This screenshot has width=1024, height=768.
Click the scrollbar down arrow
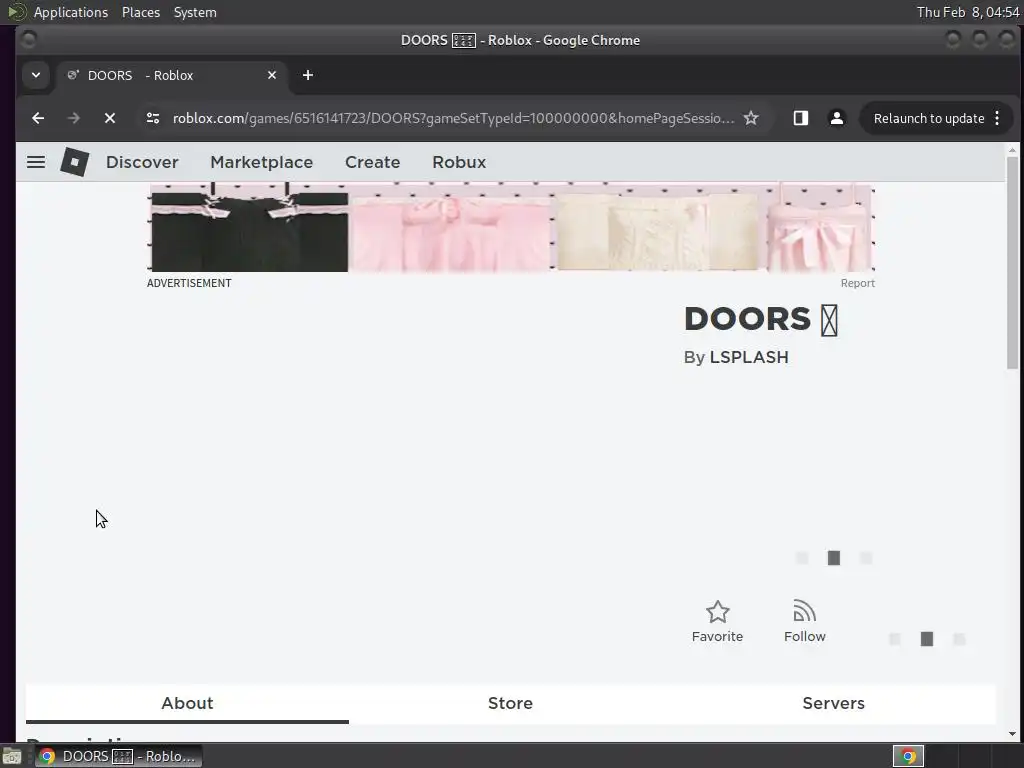[1012, 733]
